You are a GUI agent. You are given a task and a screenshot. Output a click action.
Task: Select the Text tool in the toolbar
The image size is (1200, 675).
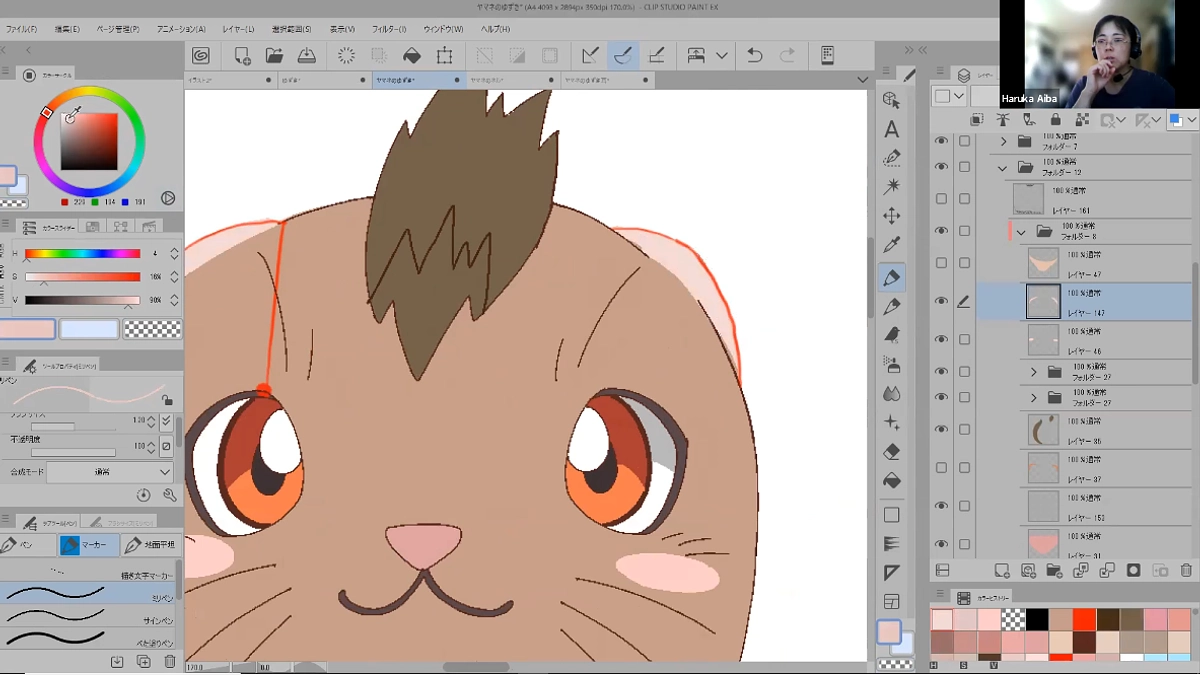(x=891, y=129)
